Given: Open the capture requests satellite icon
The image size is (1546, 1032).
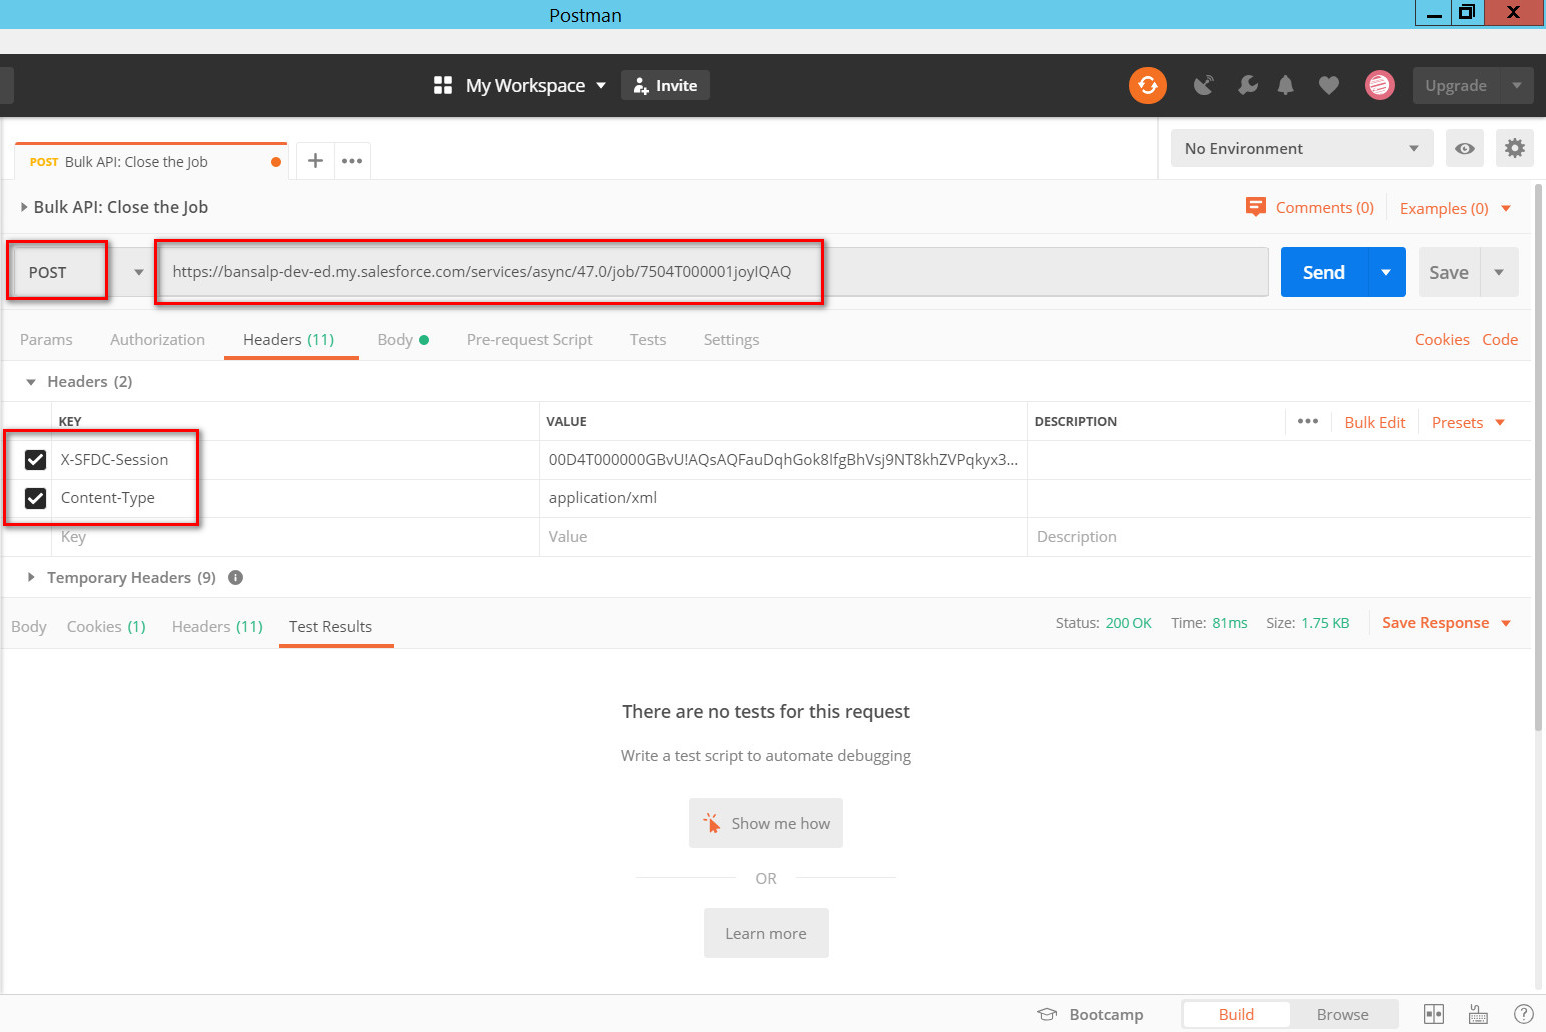Looking at the screenshot, I should click(x=1204, y=85).
